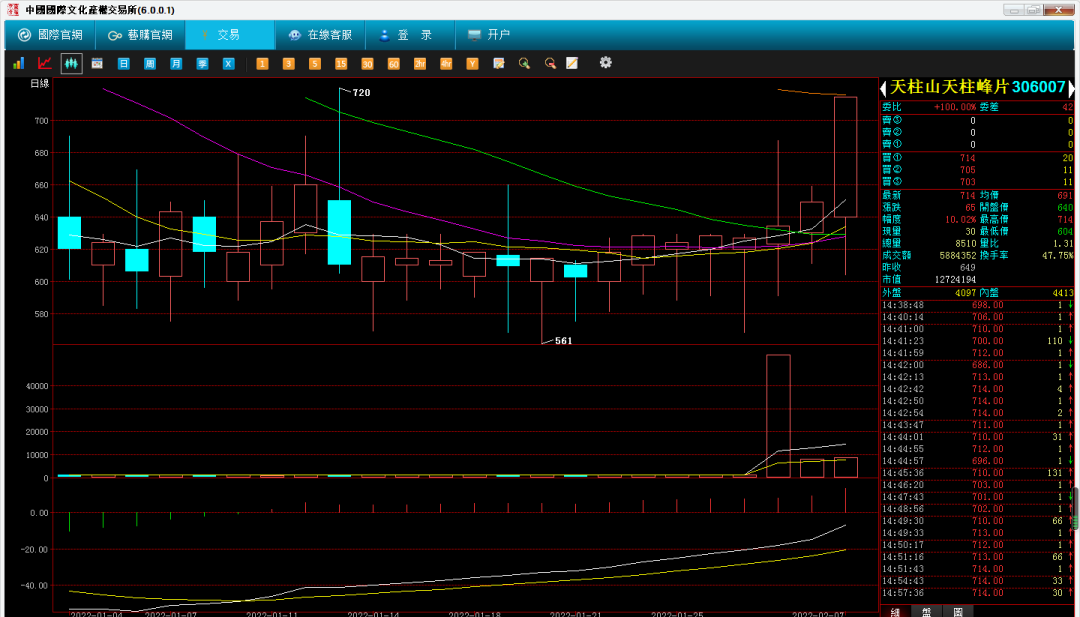This screenshot has height=617, width=1080.
Task: Select the trade row at 14:41:23
Action: click(977, 341)
